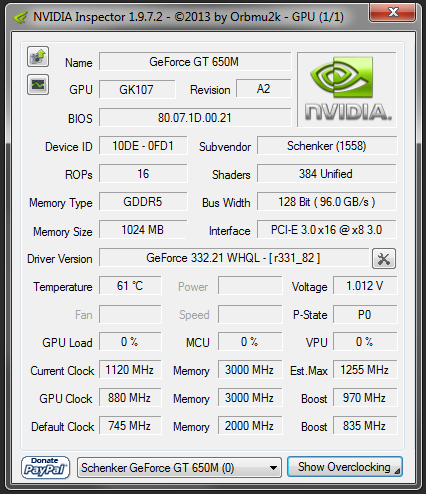
Task: Click the screenshot upload camera icon
Action: [38, 57]
